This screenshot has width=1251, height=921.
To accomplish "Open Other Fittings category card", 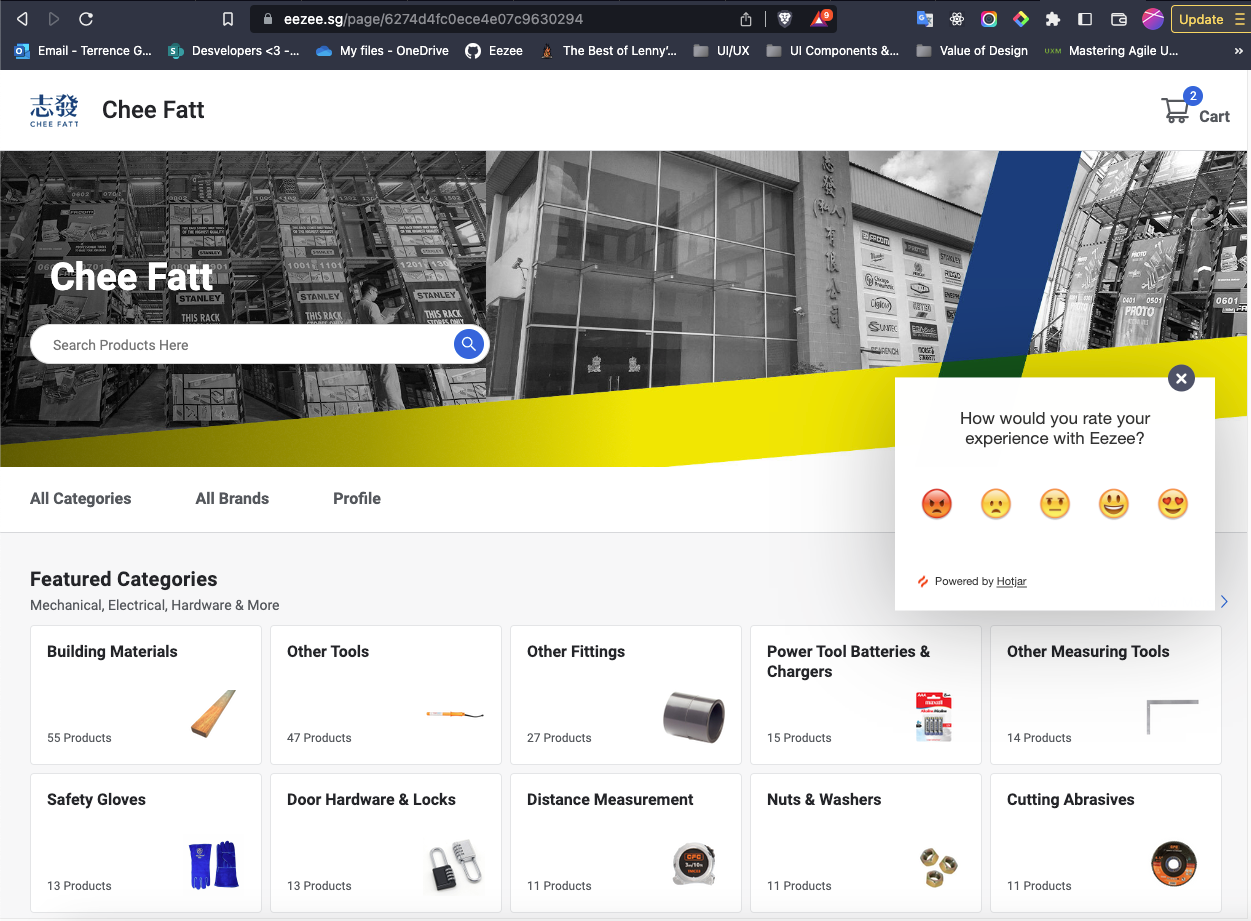I will tap(626, 695).
